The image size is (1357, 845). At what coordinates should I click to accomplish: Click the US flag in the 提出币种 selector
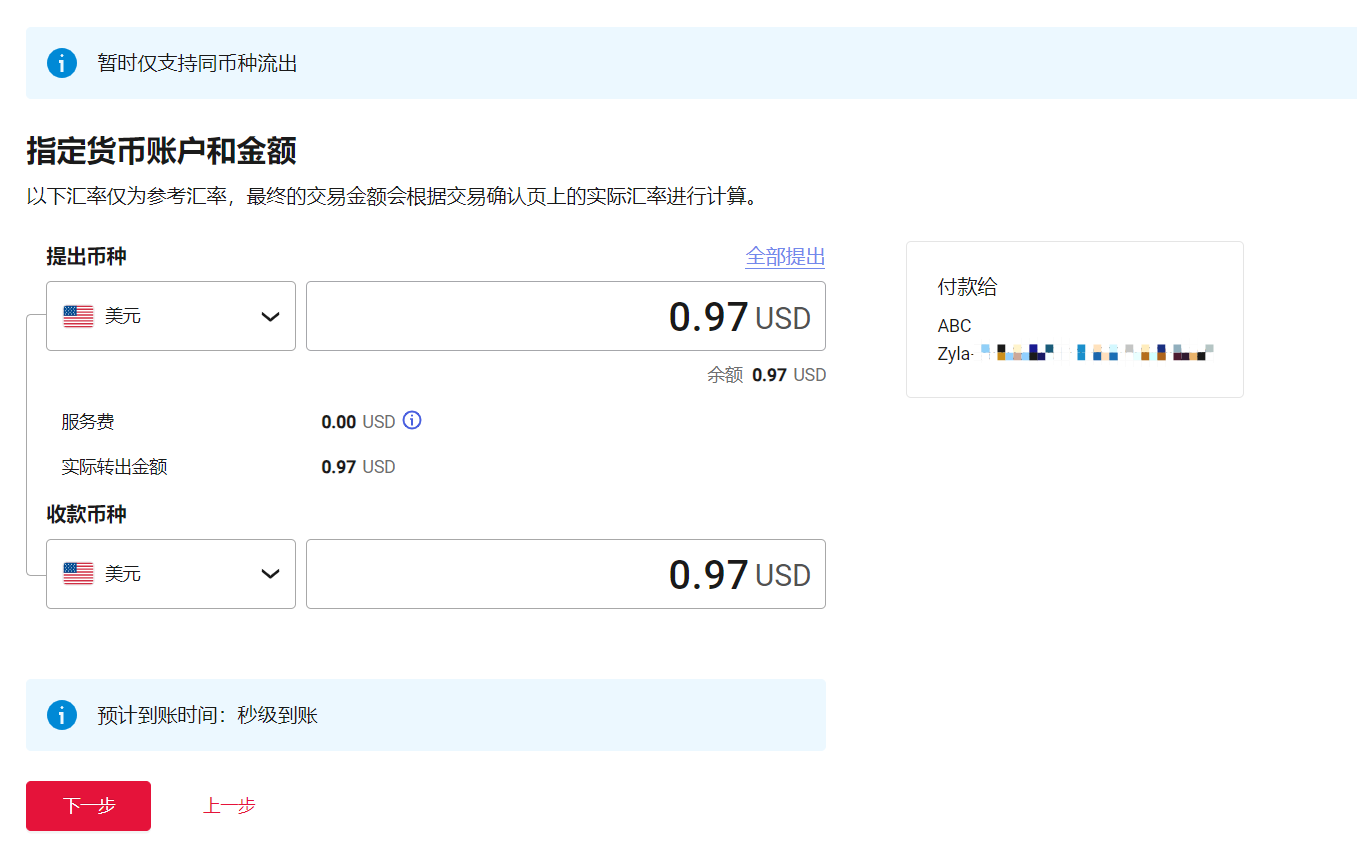[77, 315]
